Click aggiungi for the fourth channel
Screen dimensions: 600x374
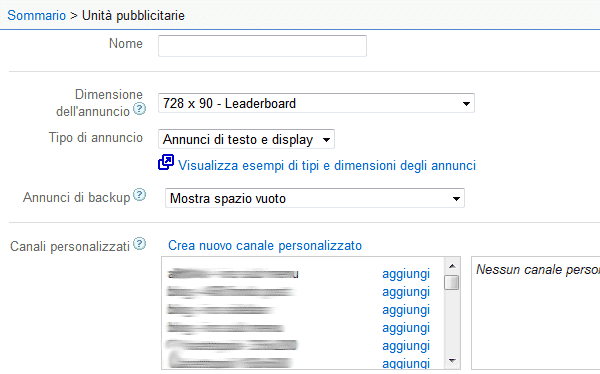pyautogui.click(x=406, y=328)
